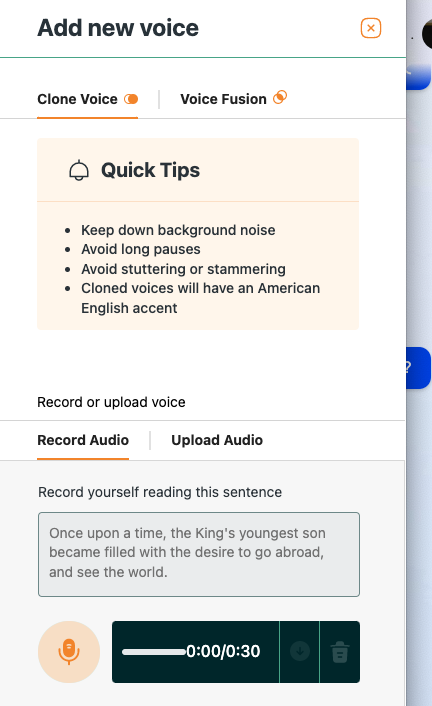Click the dark avatar circle at top right

[427, 34]
